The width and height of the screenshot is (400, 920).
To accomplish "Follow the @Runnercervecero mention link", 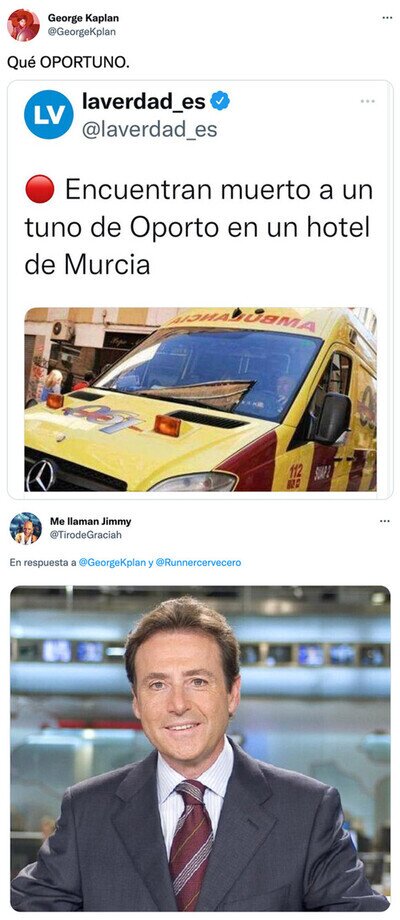I will (x=198, y=563).
